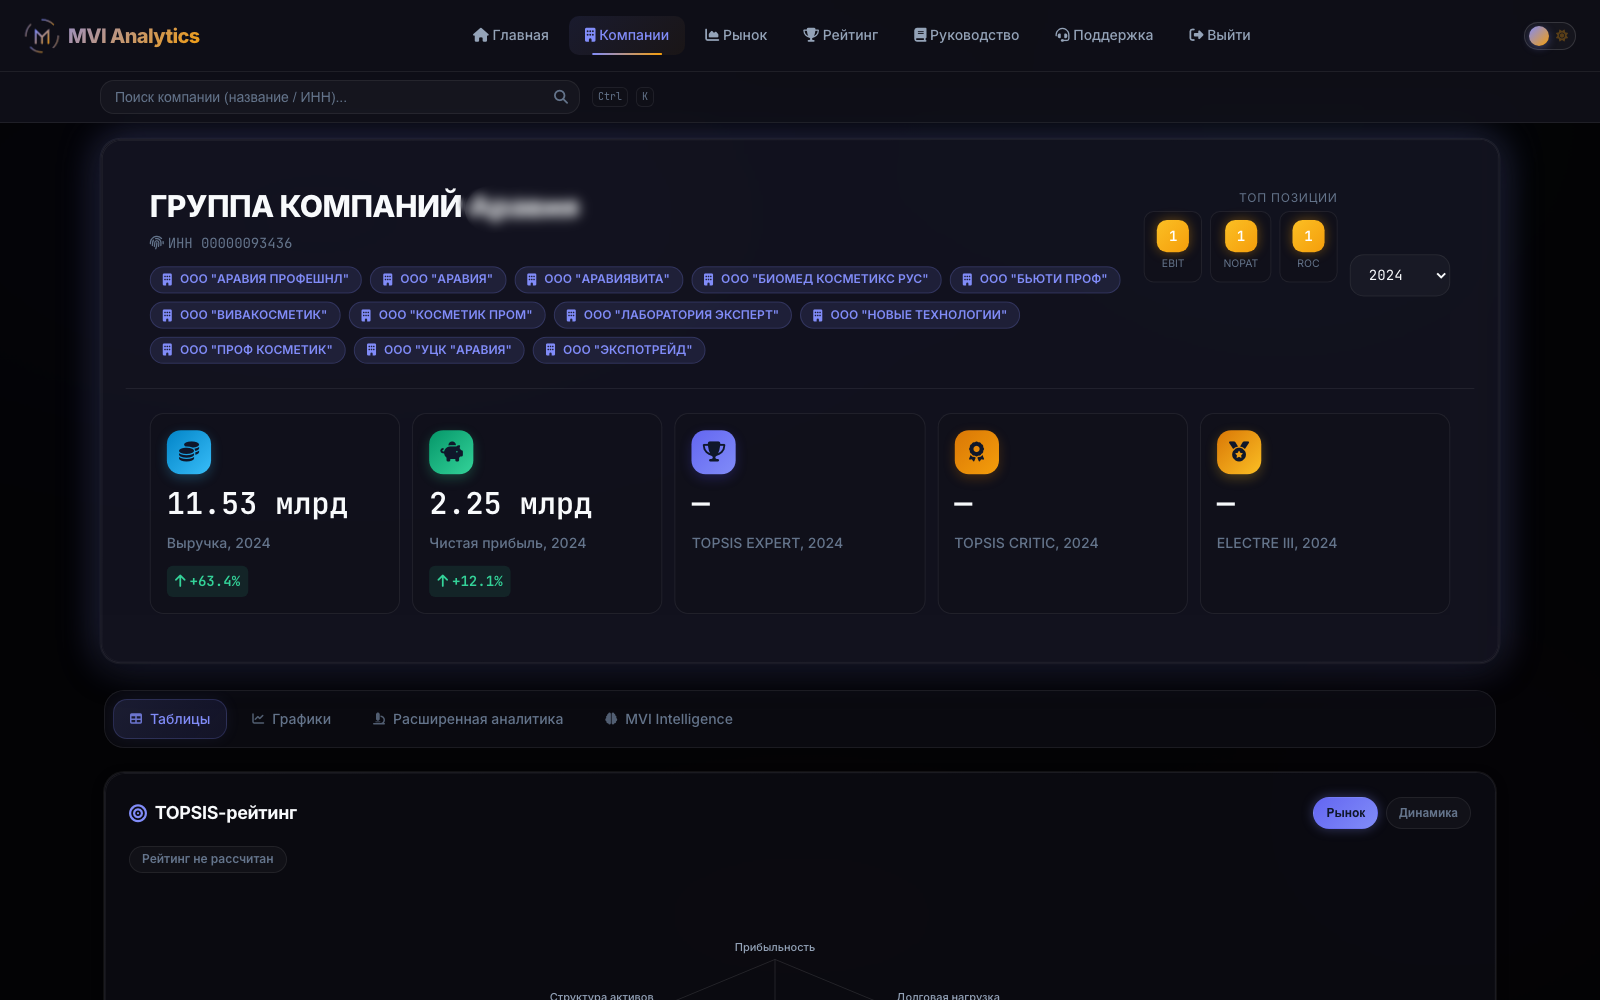
Task: Open ООО "УЦК "АРАВИЯ" company chip
Action: click(x=439, y=350)
